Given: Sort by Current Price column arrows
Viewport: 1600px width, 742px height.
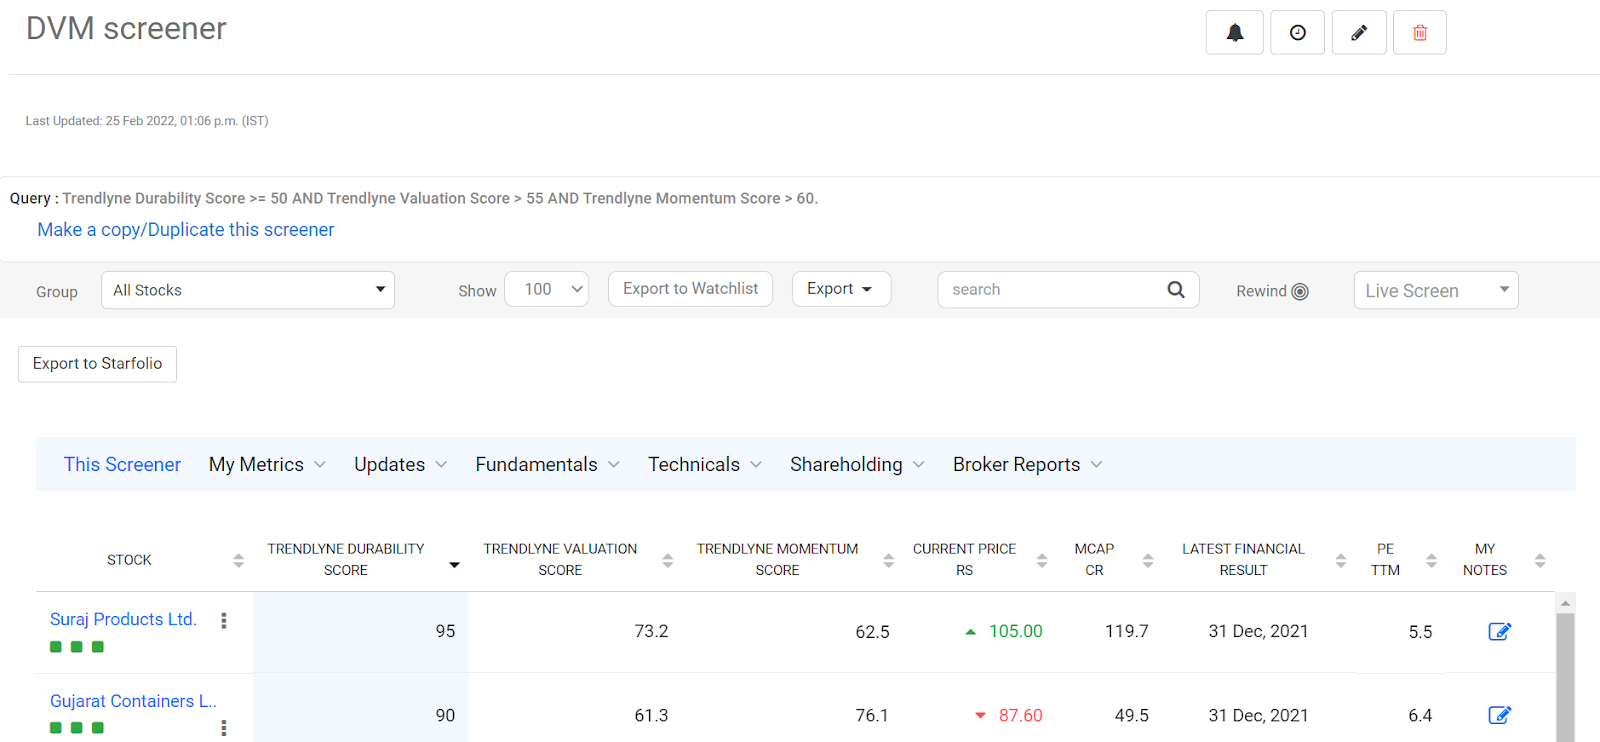Looking at the screenshot, I should coord(1042,561).
